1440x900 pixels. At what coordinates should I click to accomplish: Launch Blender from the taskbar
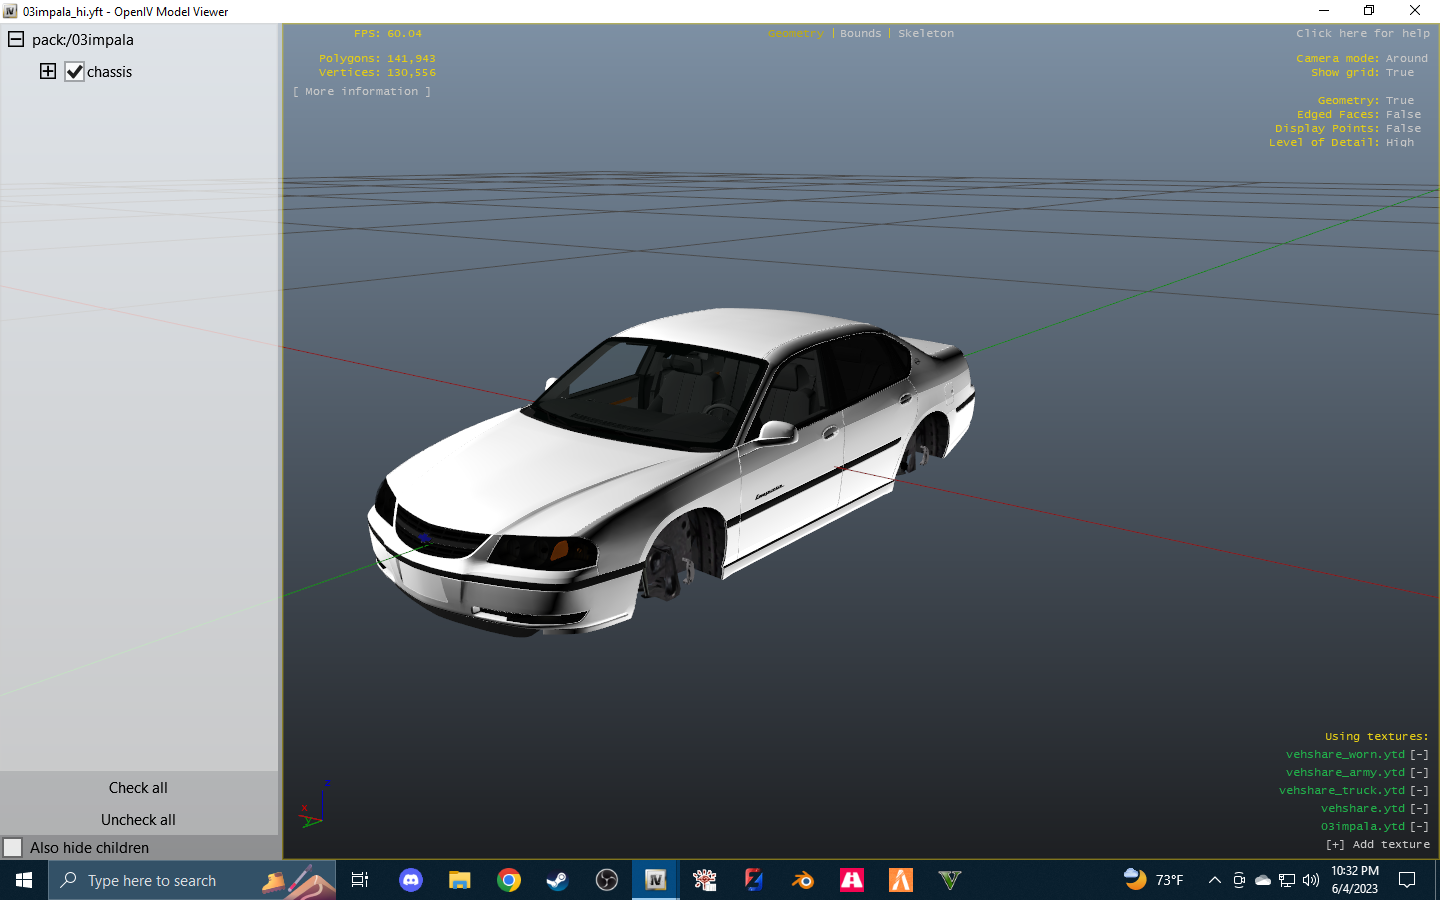tap(802, 880)
